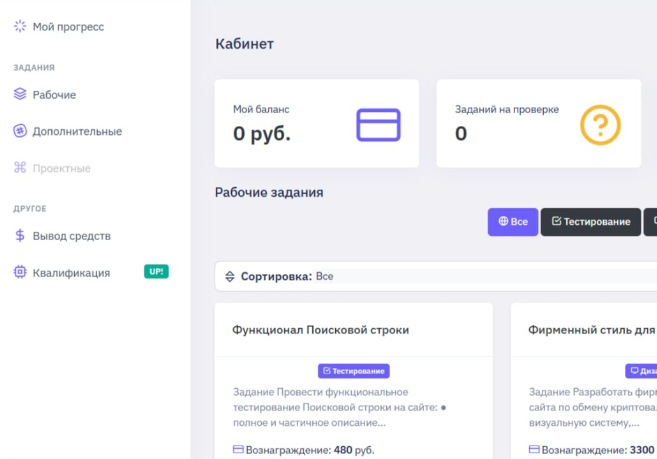Viewport: 657px width, 459px height.
Task: Click the sort arrows icon by Сортировка
Action: pos(230,276)
